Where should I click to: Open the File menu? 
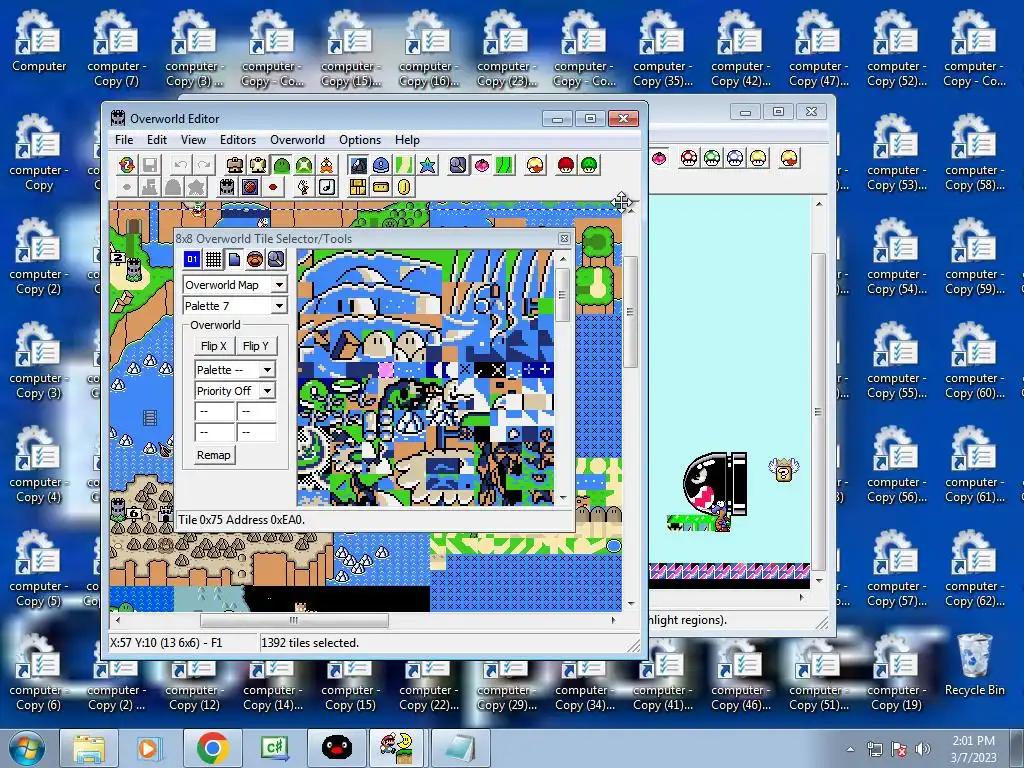[x=124, y=140]
